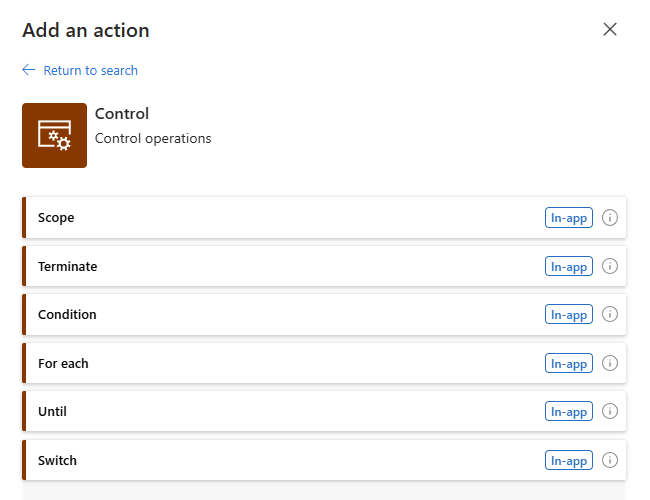Pick the Switch action

(x=324, y=460)
